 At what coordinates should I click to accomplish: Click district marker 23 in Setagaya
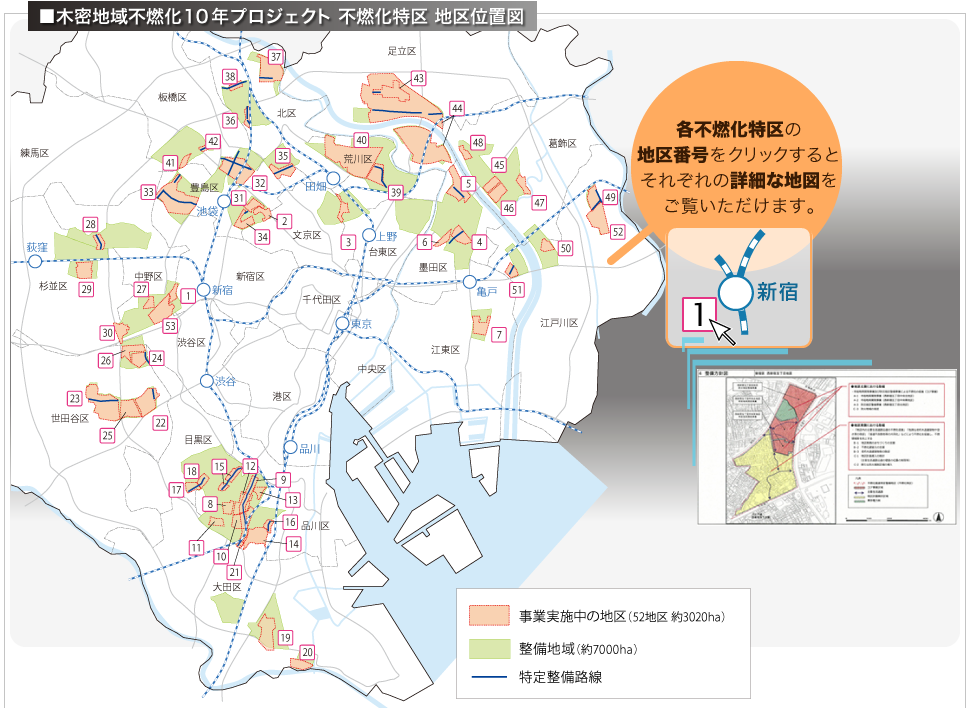[75, 398]
